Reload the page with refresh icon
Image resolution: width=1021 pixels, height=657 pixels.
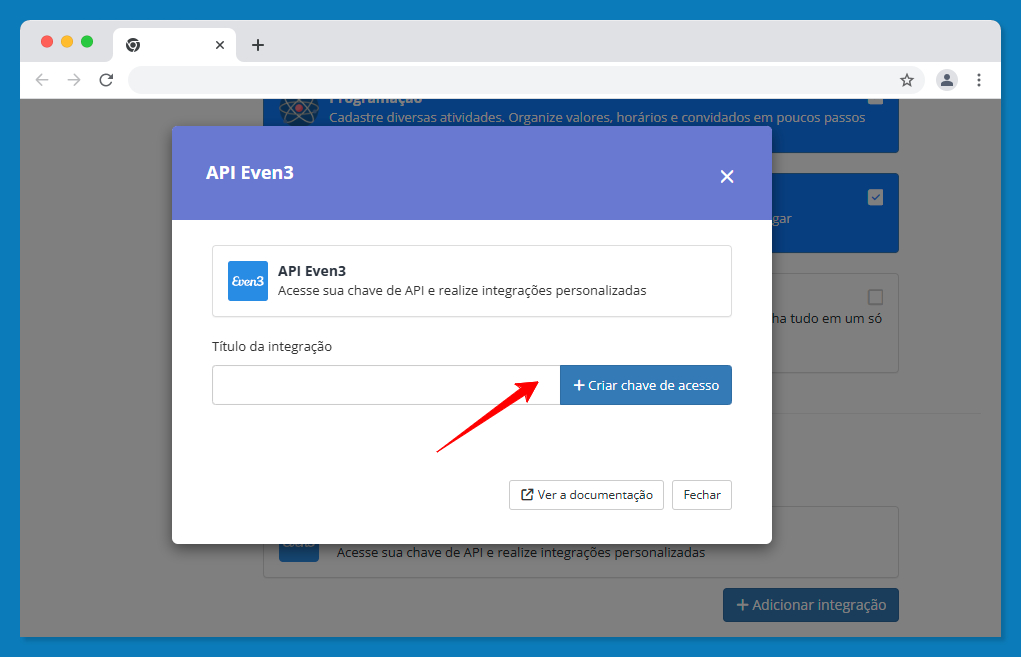pos(106,80)
